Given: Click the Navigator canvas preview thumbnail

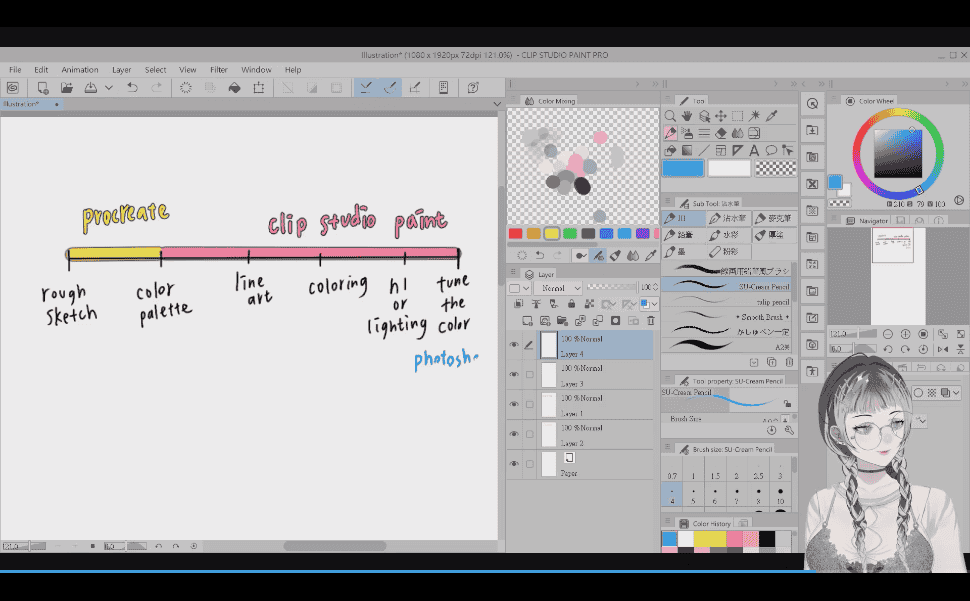Looking at the screenshot, I should (893, 245).
